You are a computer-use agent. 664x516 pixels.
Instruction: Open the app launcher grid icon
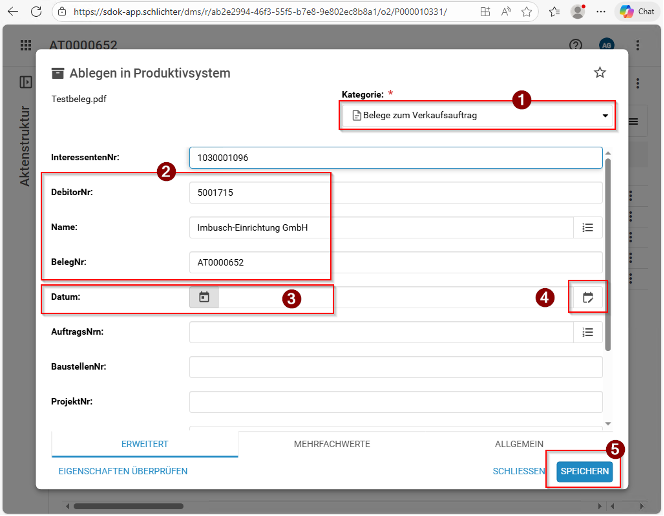click(26, 45)
